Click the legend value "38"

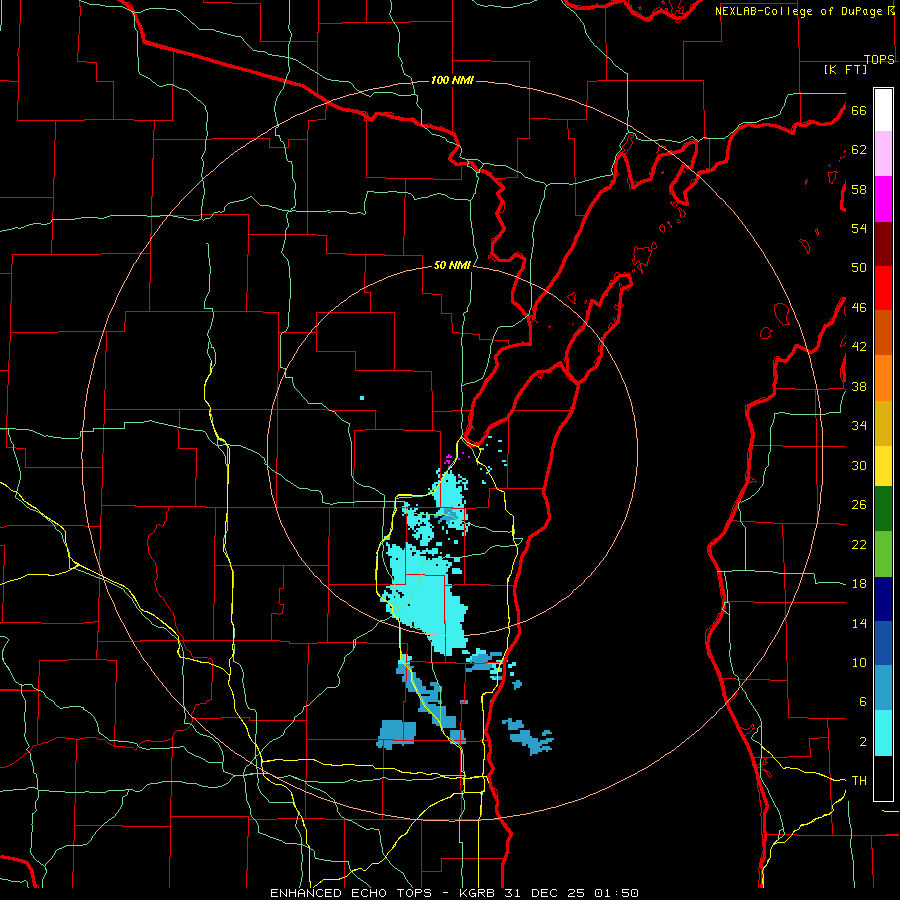pos(859,386)
